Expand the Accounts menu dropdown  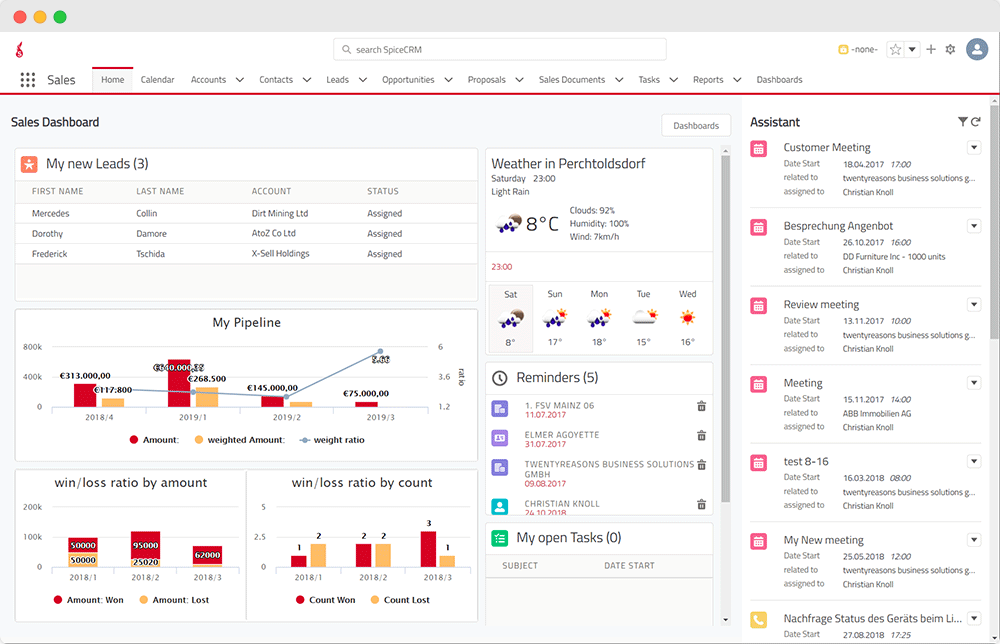240,80
